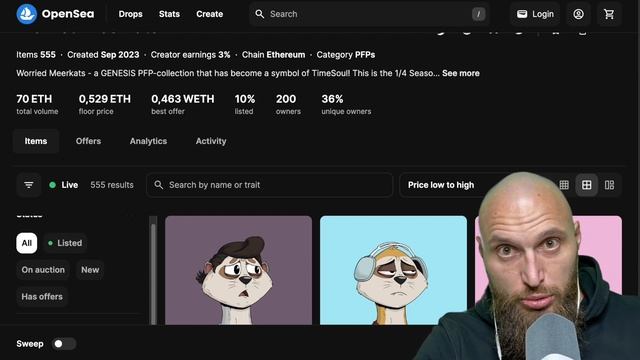Go to the Create page

click(x=209, y=14)
